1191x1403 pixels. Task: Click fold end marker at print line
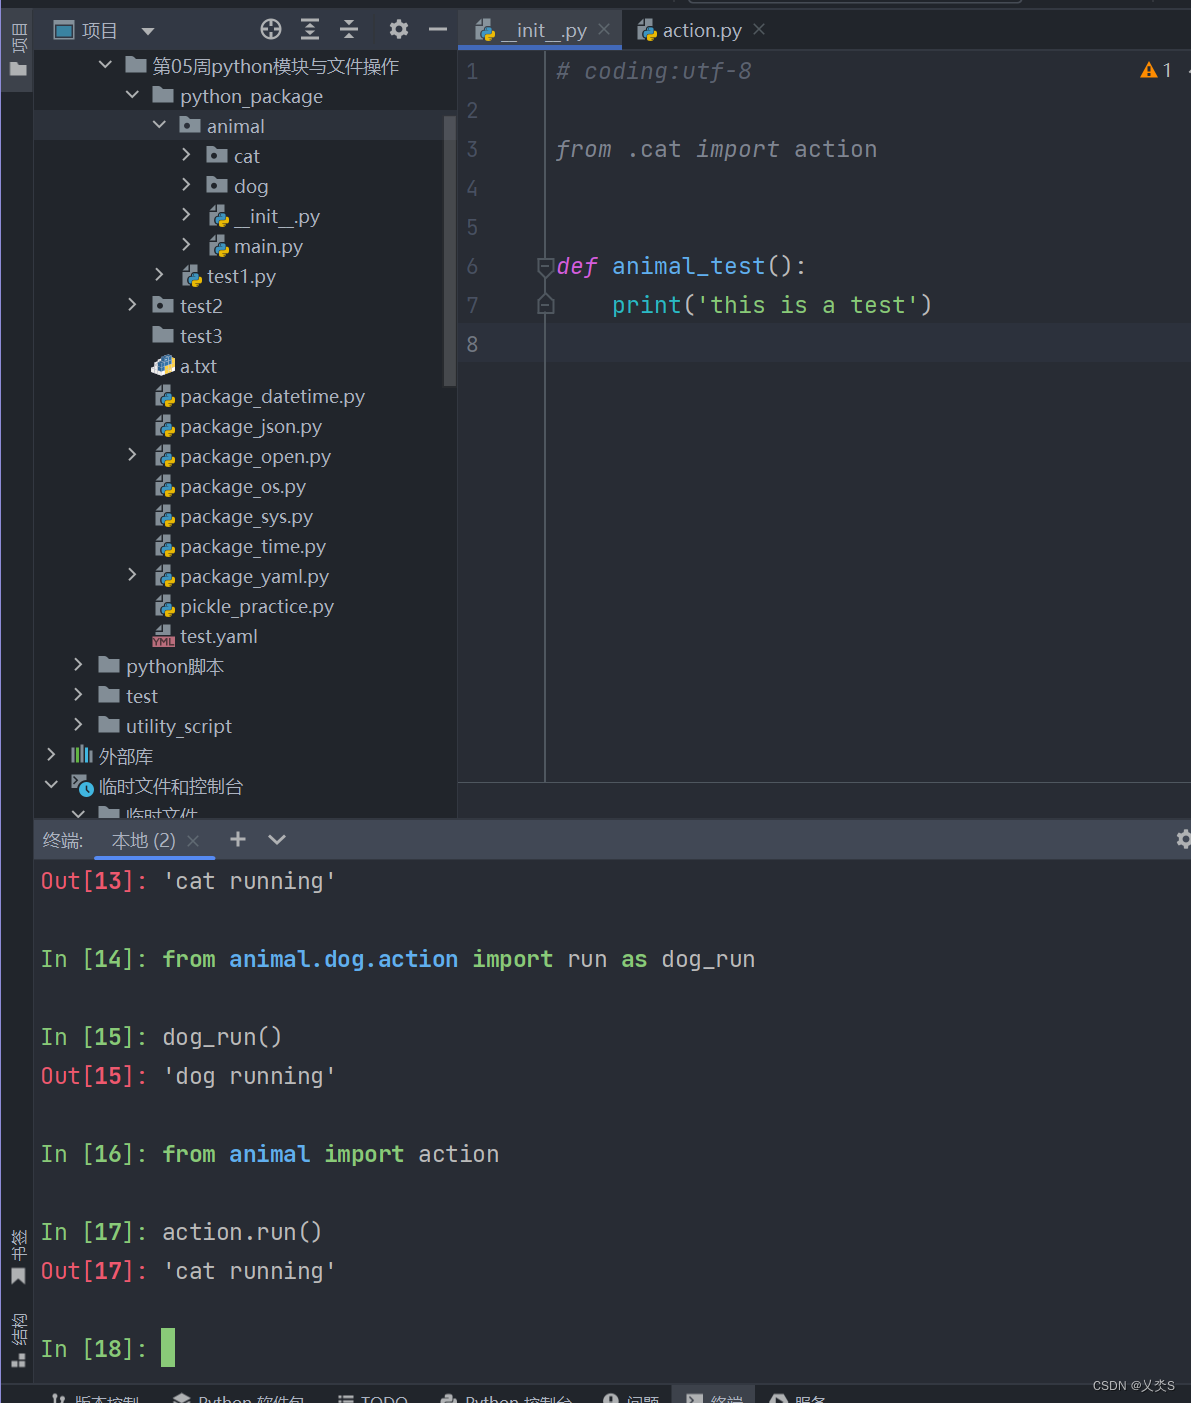point(545,305)
